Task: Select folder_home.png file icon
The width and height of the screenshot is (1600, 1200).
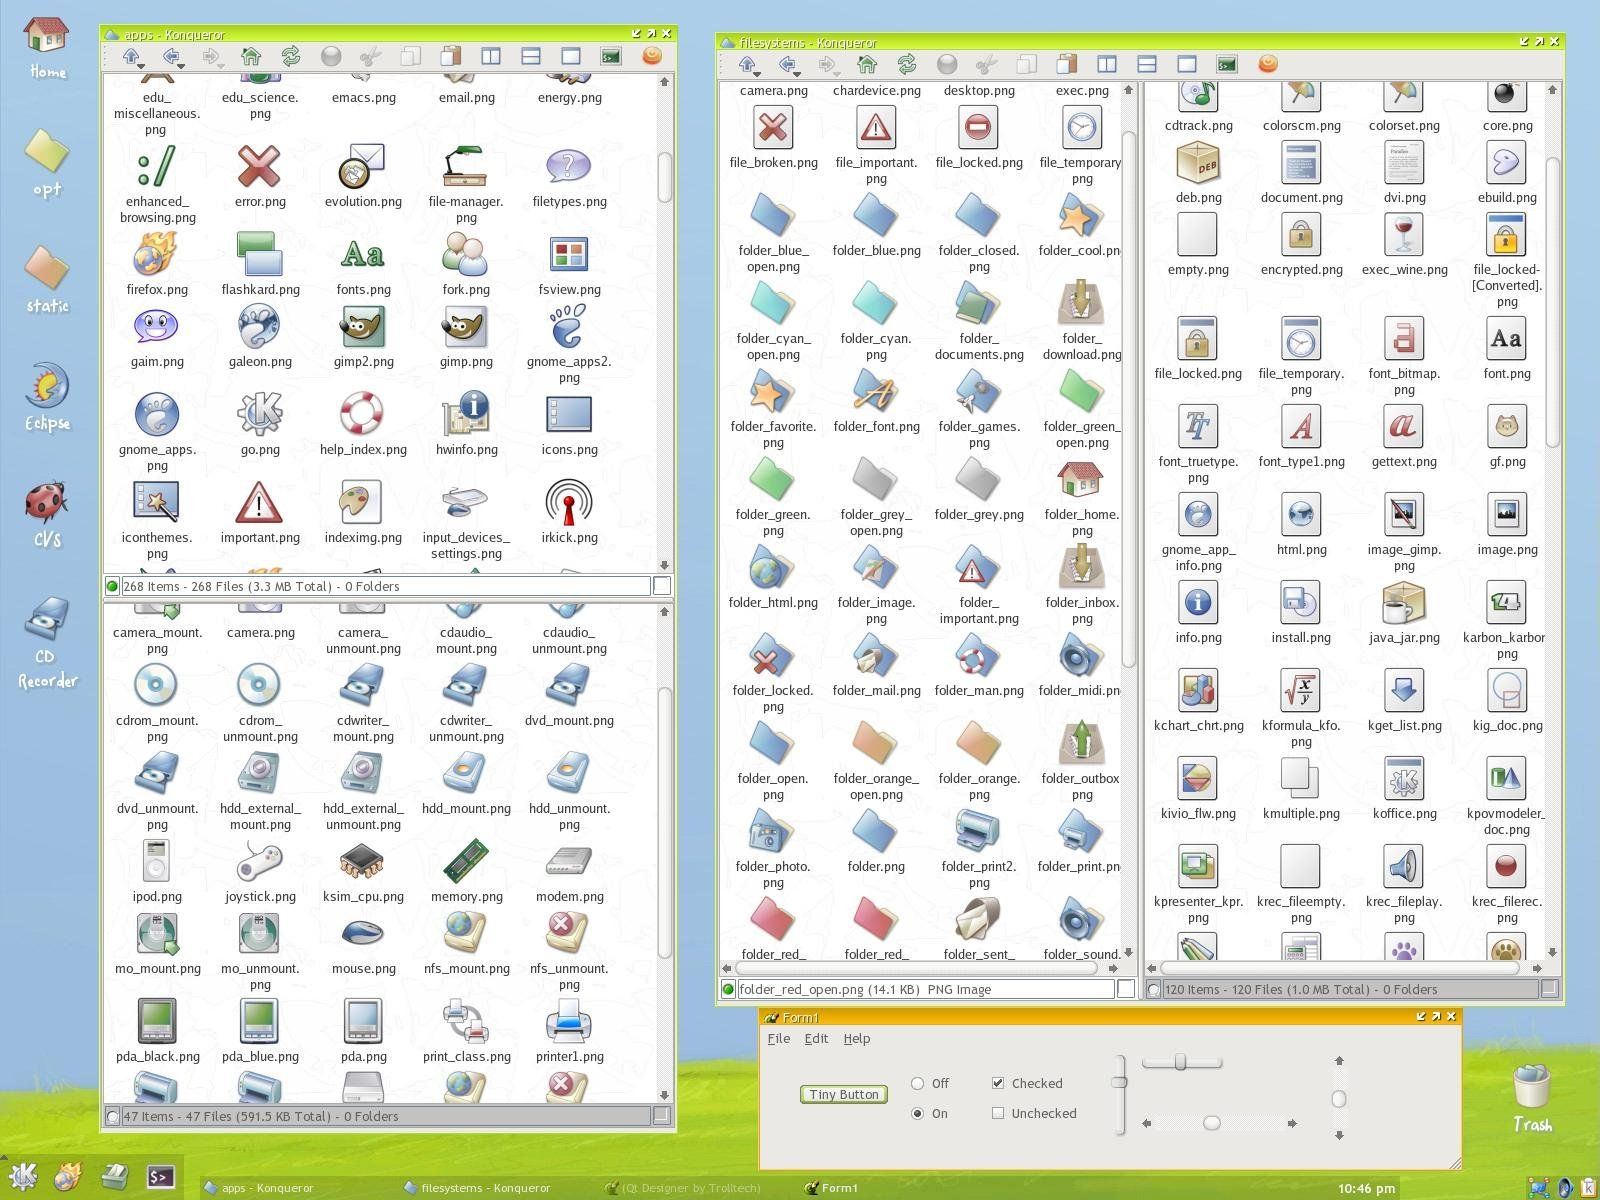Action: 1081,480
